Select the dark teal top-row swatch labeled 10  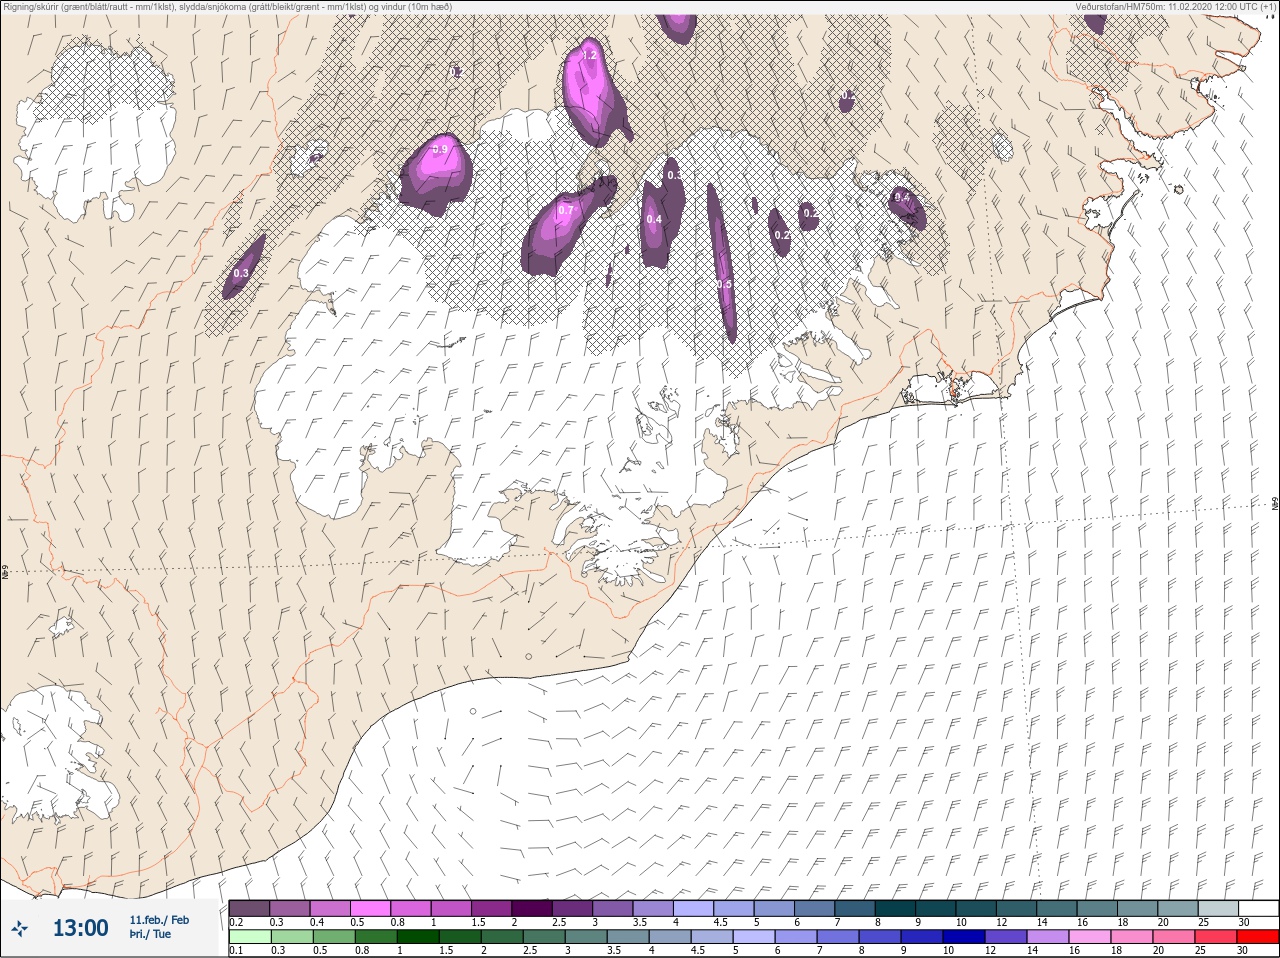(976, 908)
